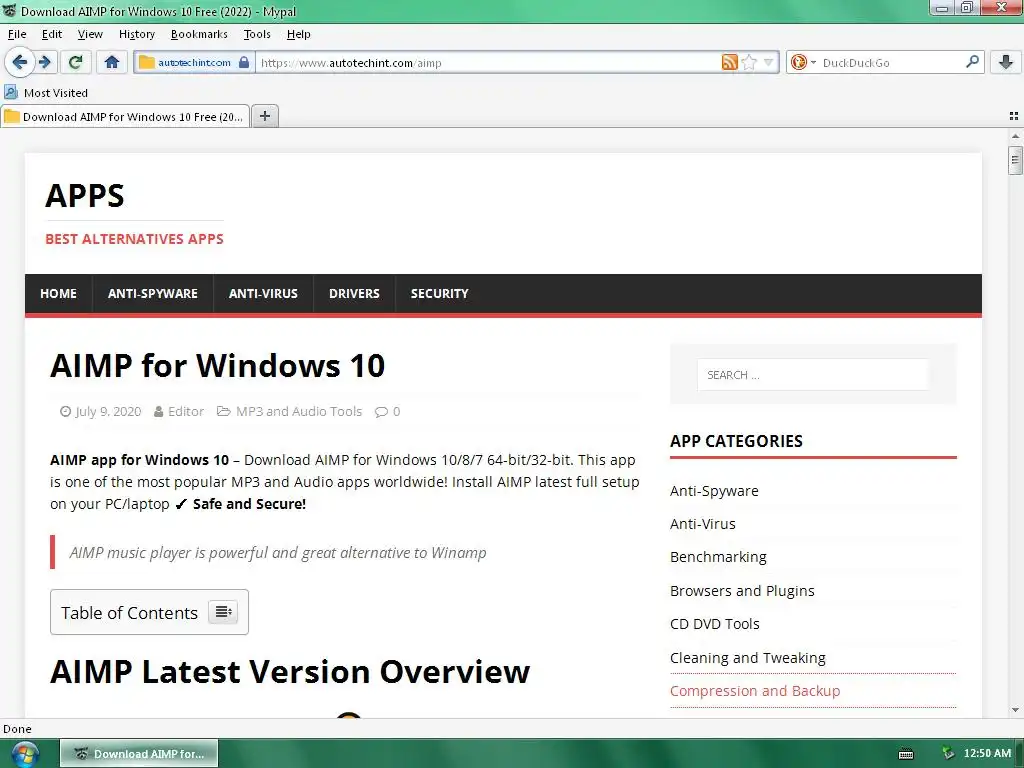Click the padlock site security icon
The width and height of the screenshot is (1024, 768).
tap(244, 62)
